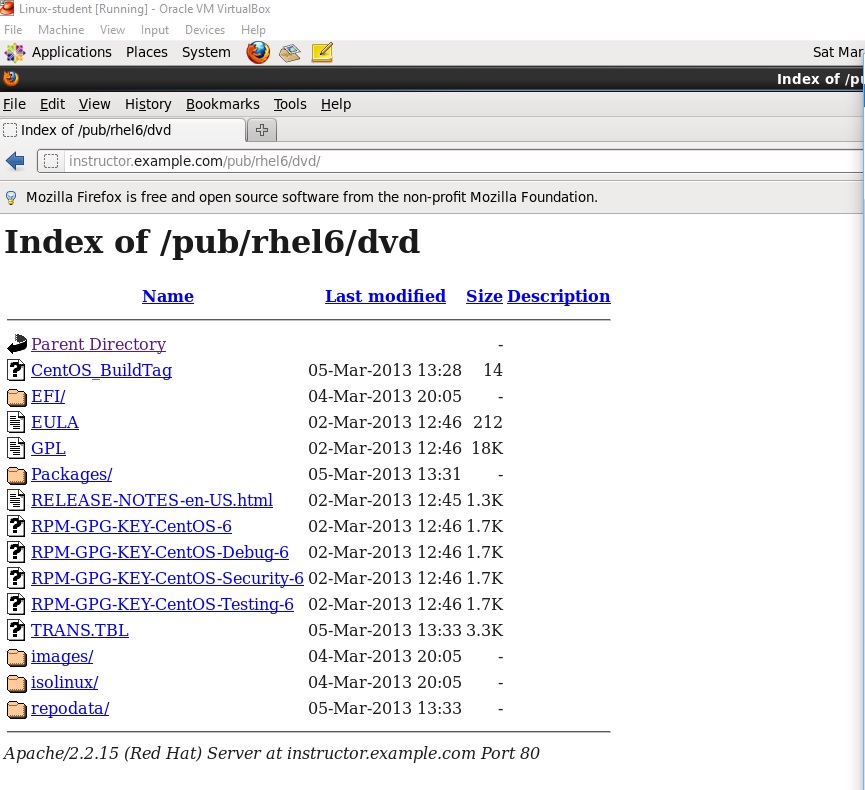Open the EFI/ directory link
865x790 pixels.
[48, 396]
